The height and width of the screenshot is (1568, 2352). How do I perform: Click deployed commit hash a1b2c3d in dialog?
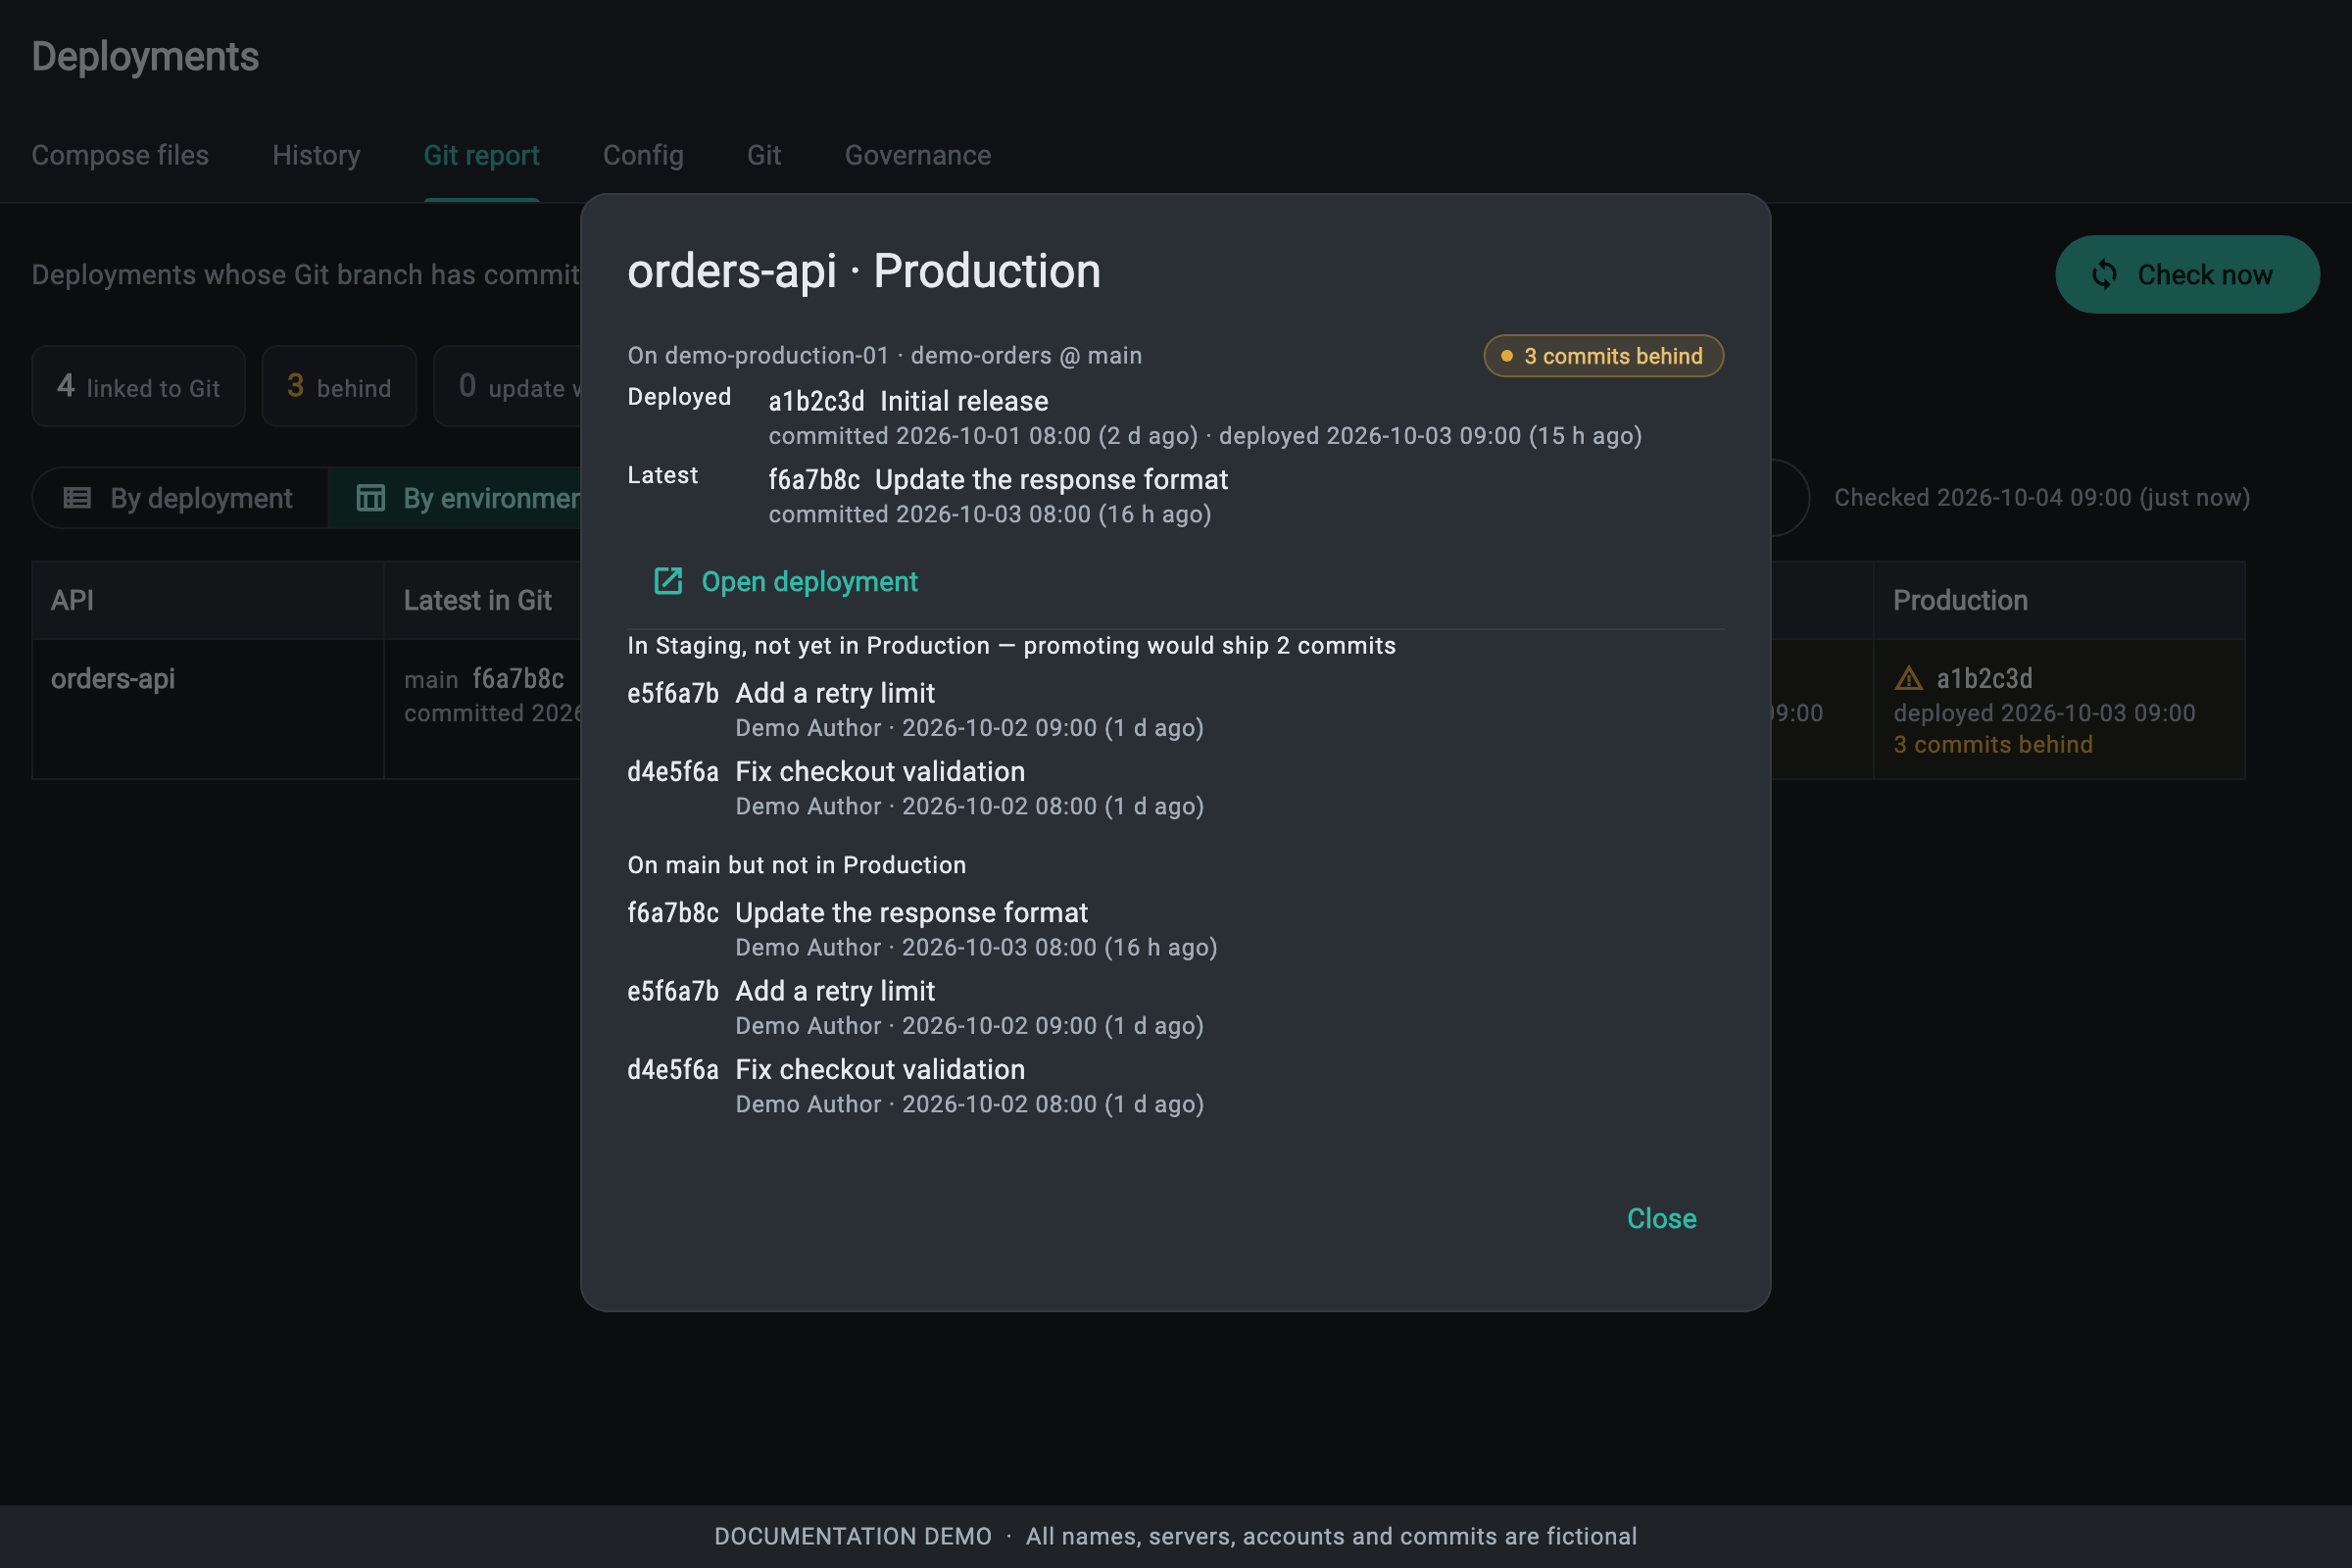(x=816, y=401)
